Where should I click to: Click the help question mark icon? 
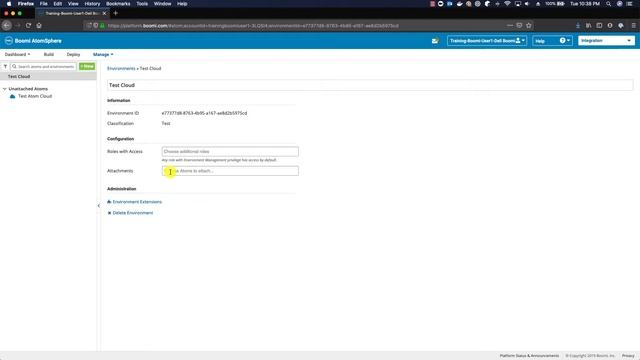pyautogui.click(x=562, y=41)
